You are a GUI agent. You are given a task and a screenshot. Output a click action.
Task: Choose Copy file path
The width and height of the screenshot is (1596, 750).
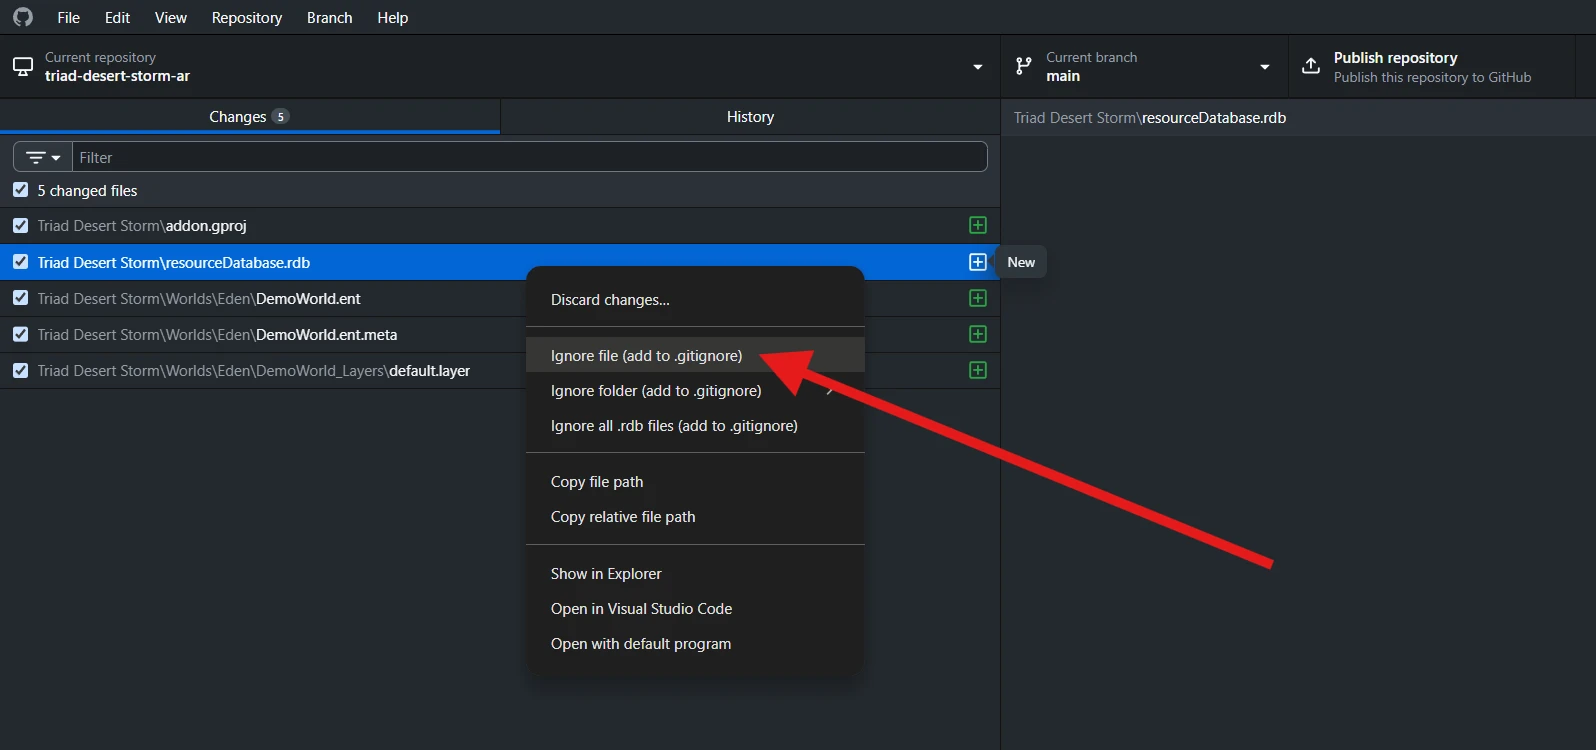pos(695,482)
